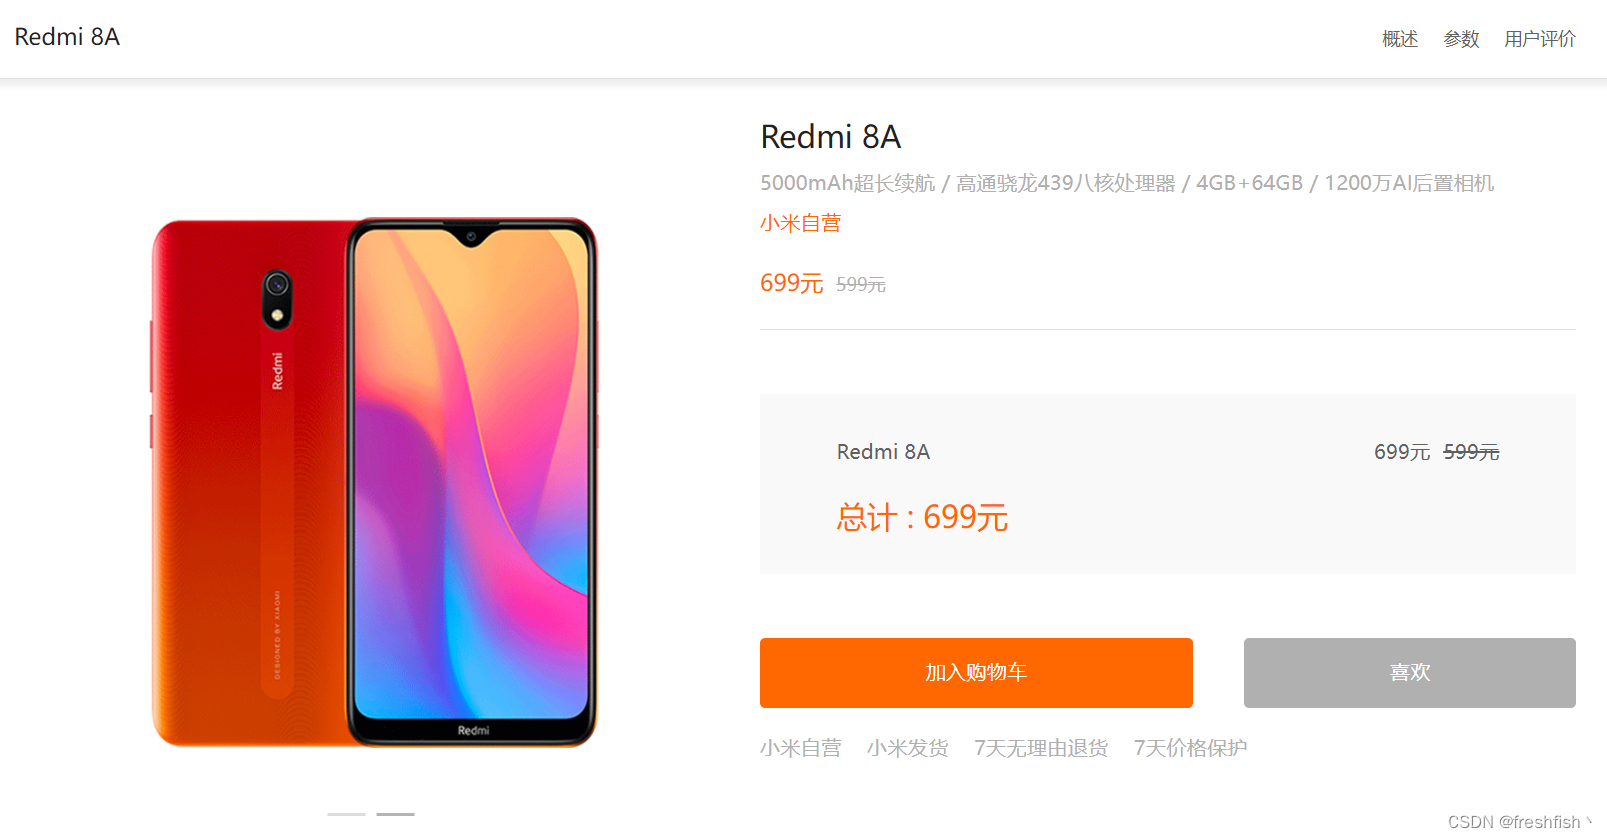This screenshot has width=1607, height=838.
Task: Click the 7天价格保护 price protection tag
Action: point(1190,748)
